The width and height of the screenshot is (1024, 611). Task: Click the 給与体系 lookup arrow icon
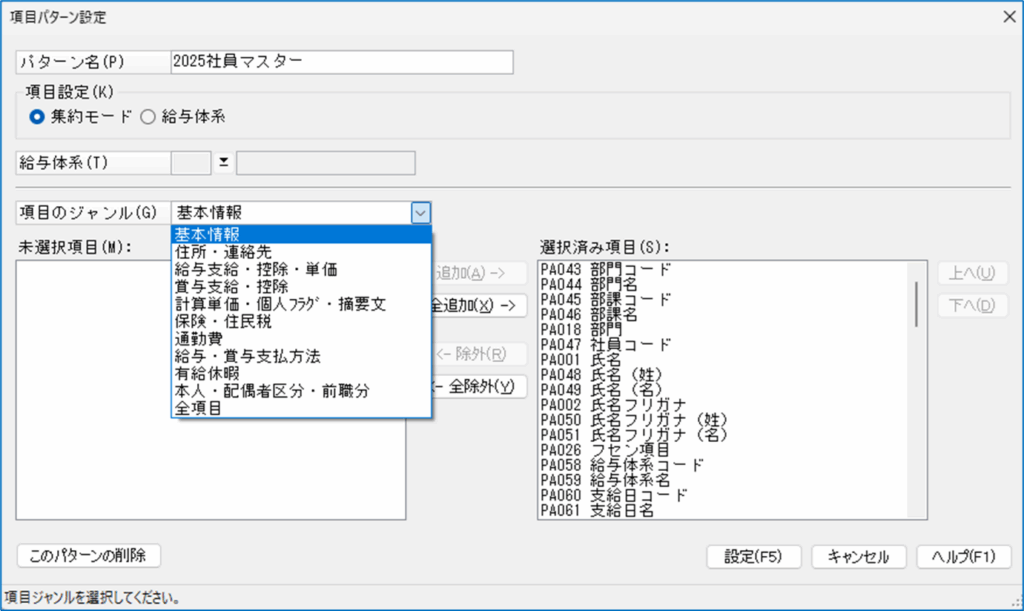(x=224, y=163)
